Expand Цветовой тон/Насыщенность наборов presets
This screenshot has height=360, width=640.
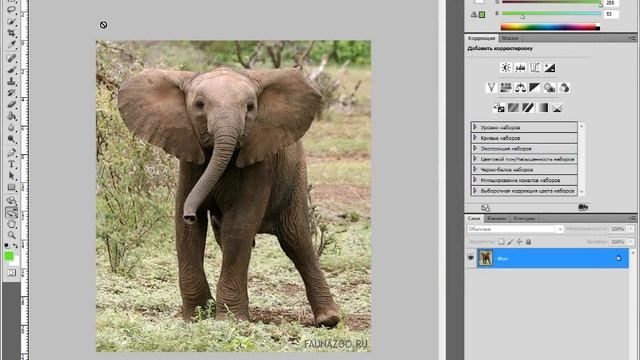point(475,159)
